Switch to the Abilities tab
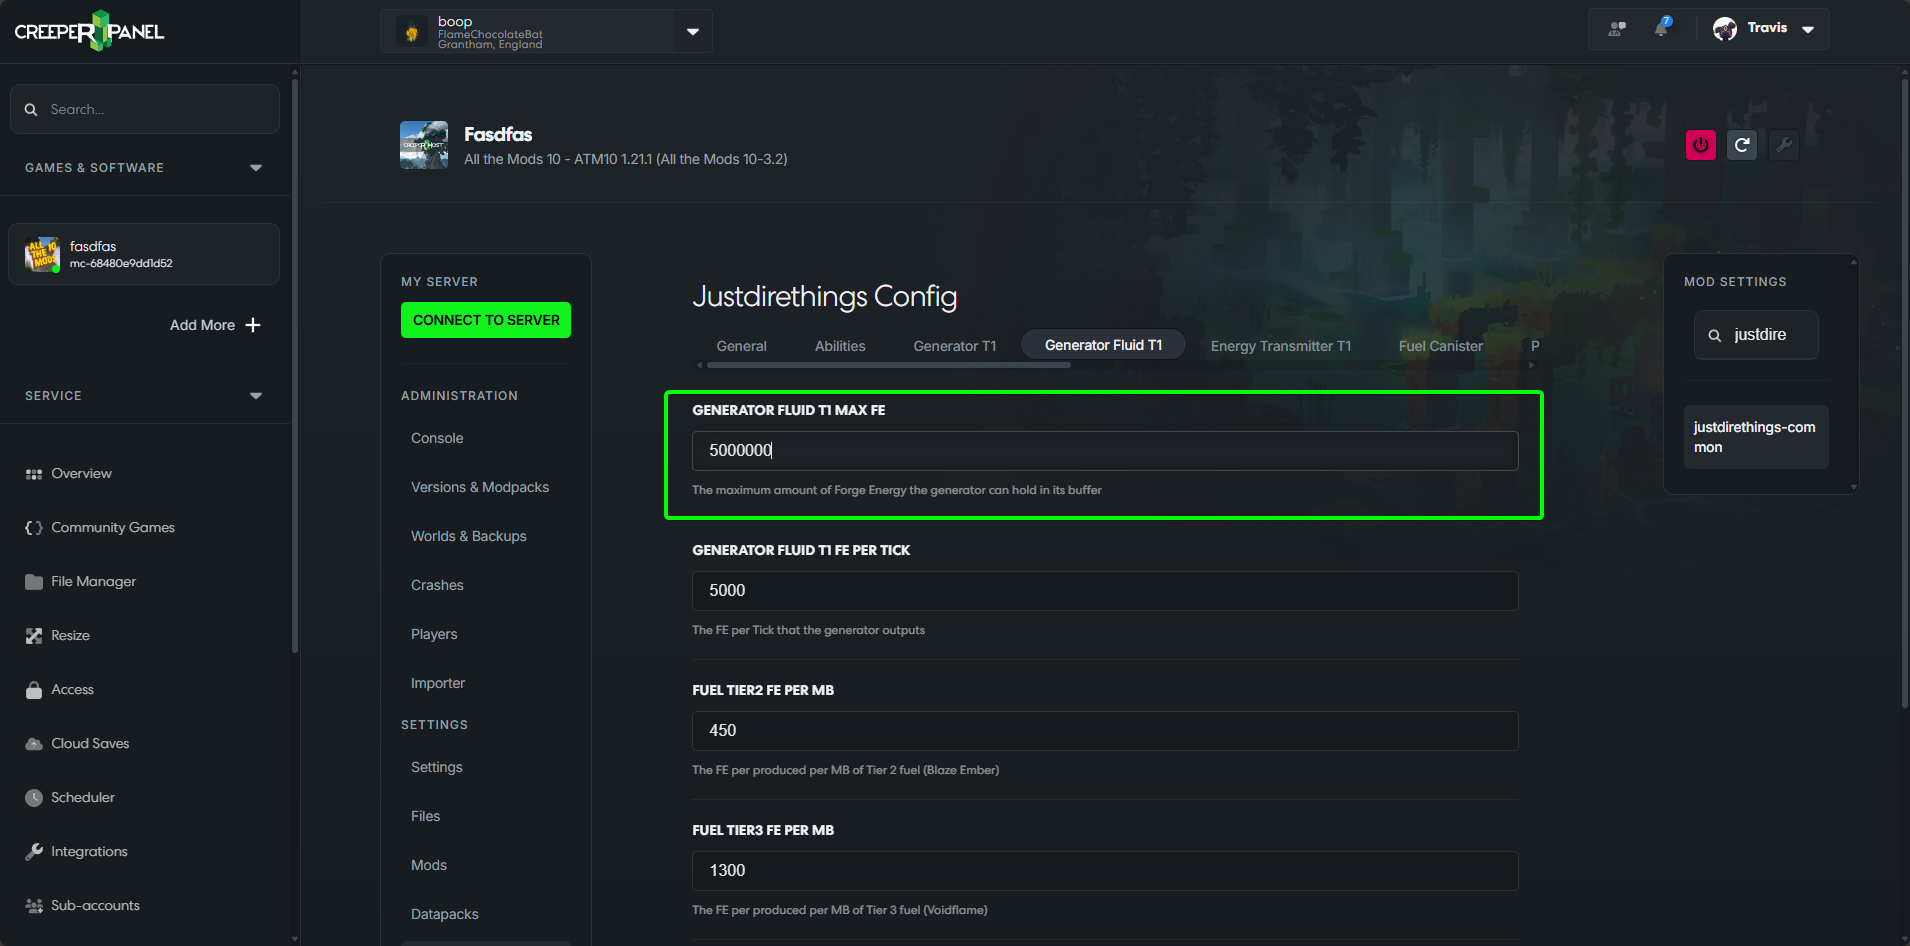1910x946 pixels. (840, 346)
